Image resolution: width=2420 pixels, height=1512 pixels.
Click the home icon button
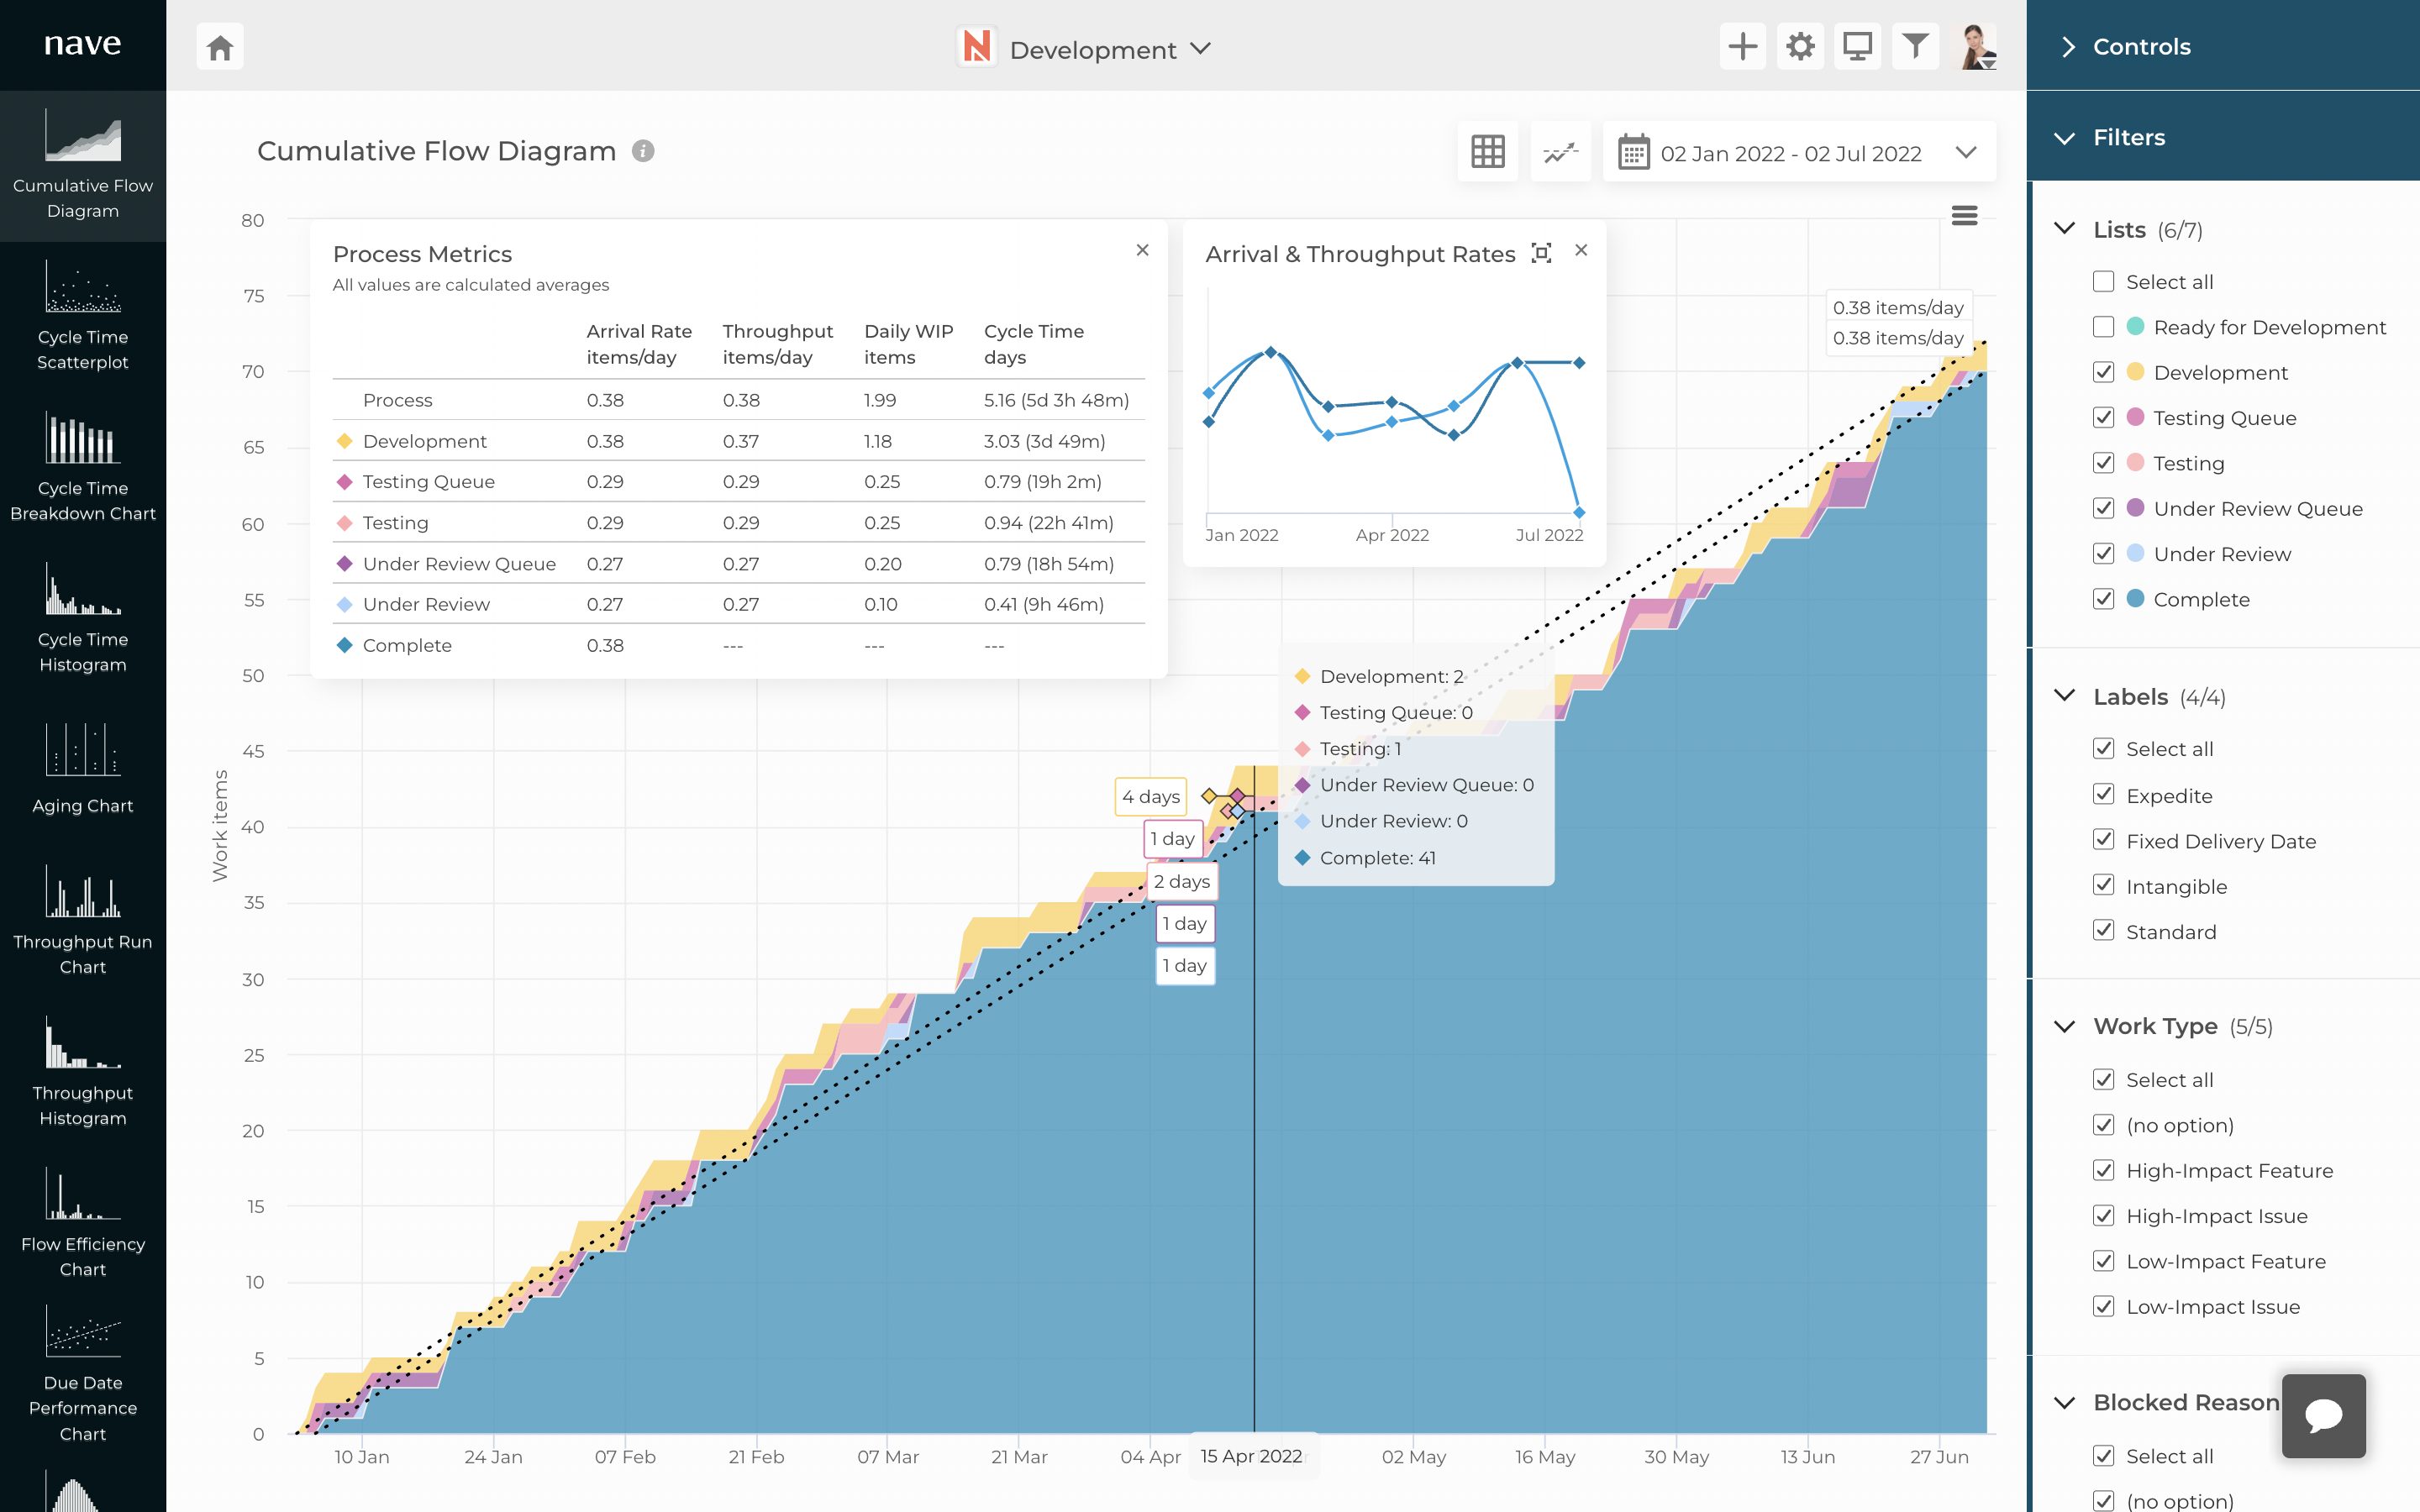pyautogui.click(x=220, y=47)
